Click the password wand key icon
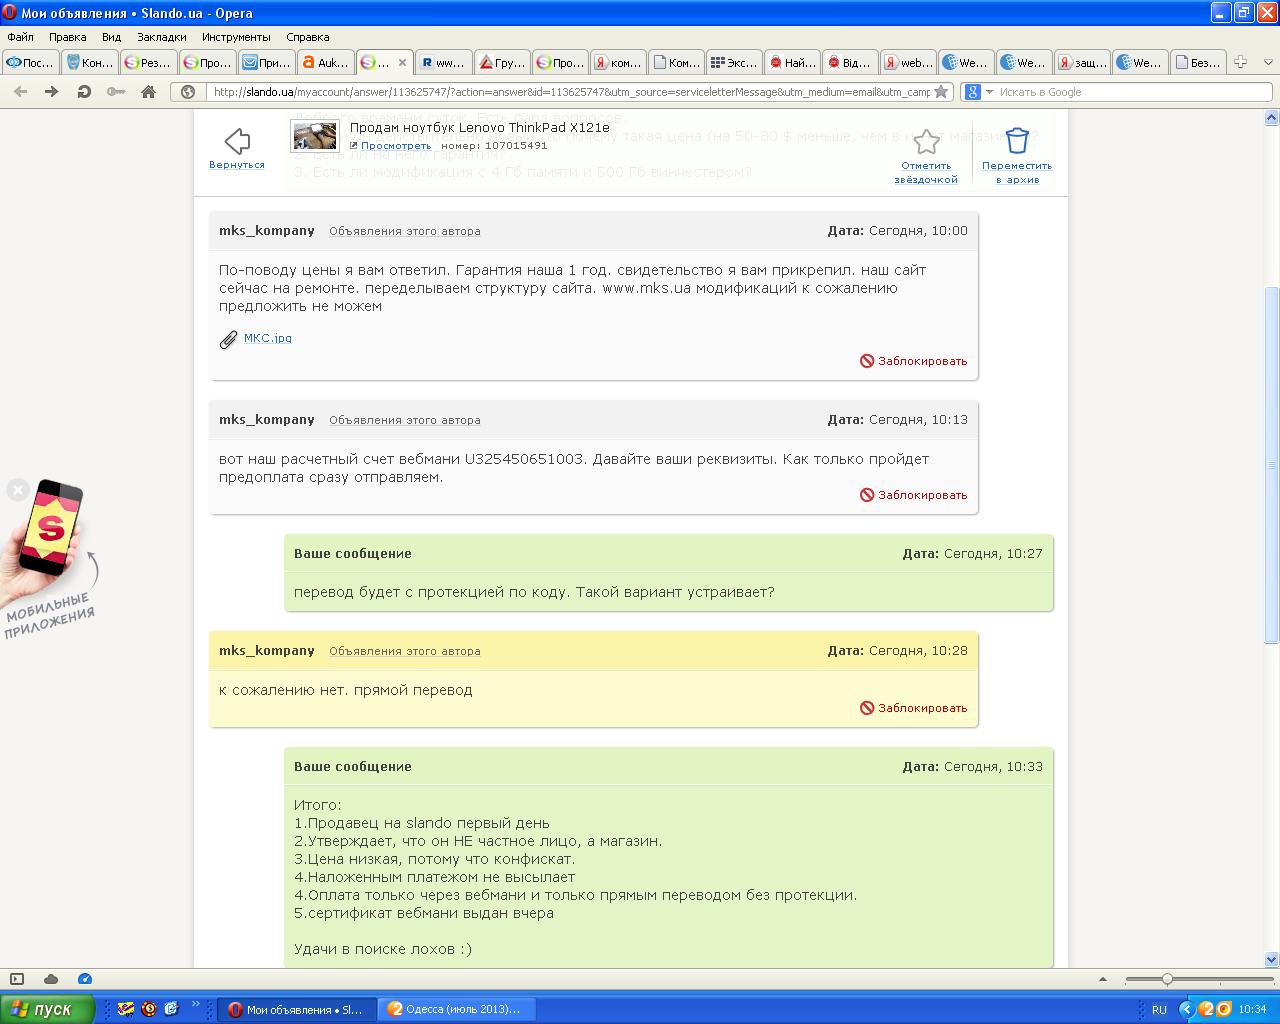Viewport: 1280px width, 1024px height. pos(116,92)
